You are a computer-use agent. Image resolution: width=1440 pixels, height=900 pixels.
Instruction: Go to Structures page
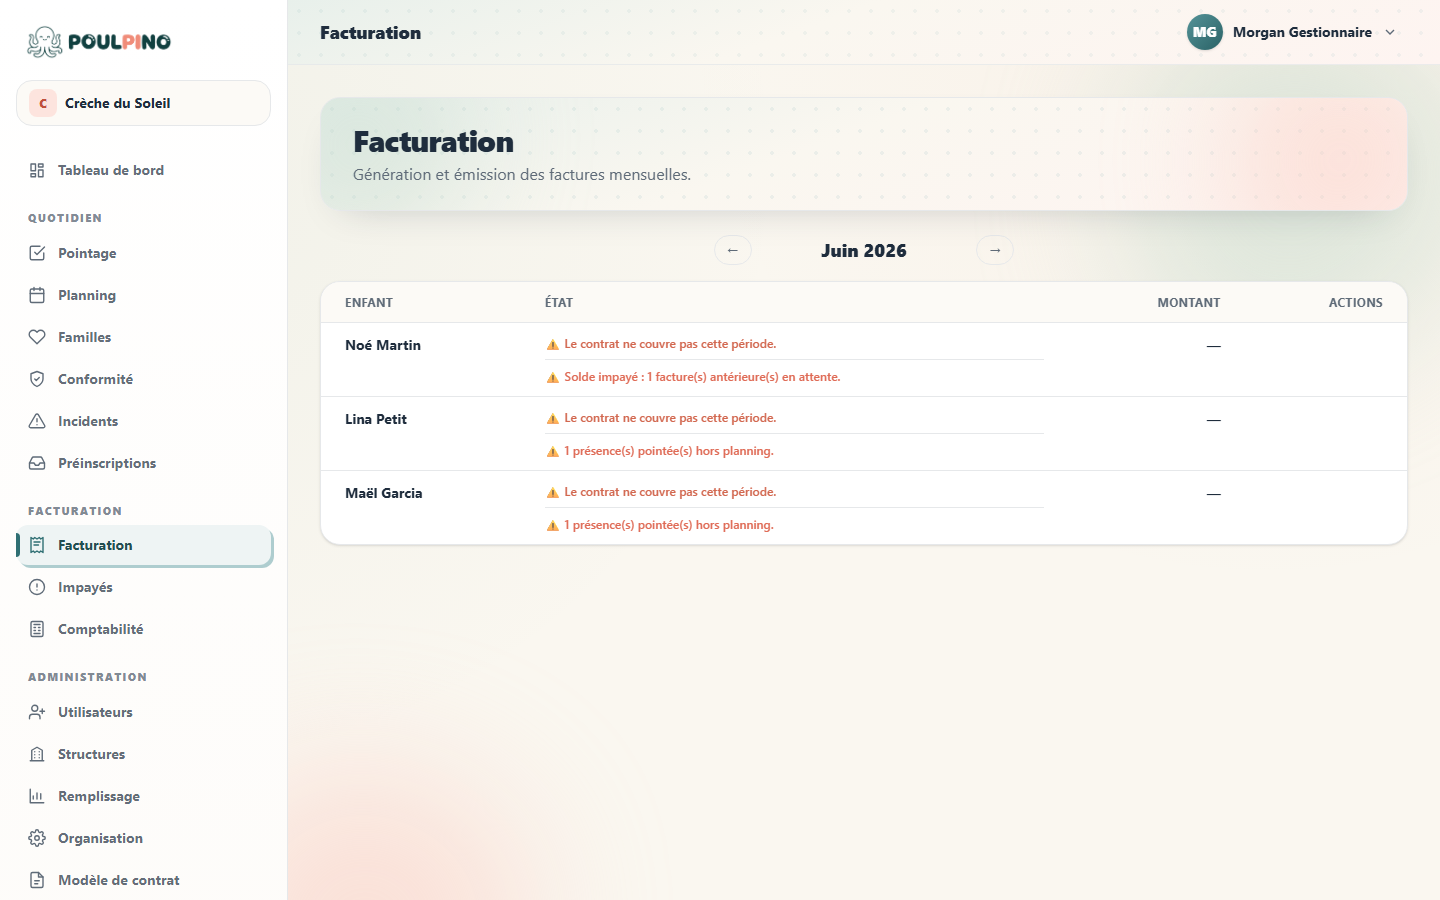(x=144, y=754)
